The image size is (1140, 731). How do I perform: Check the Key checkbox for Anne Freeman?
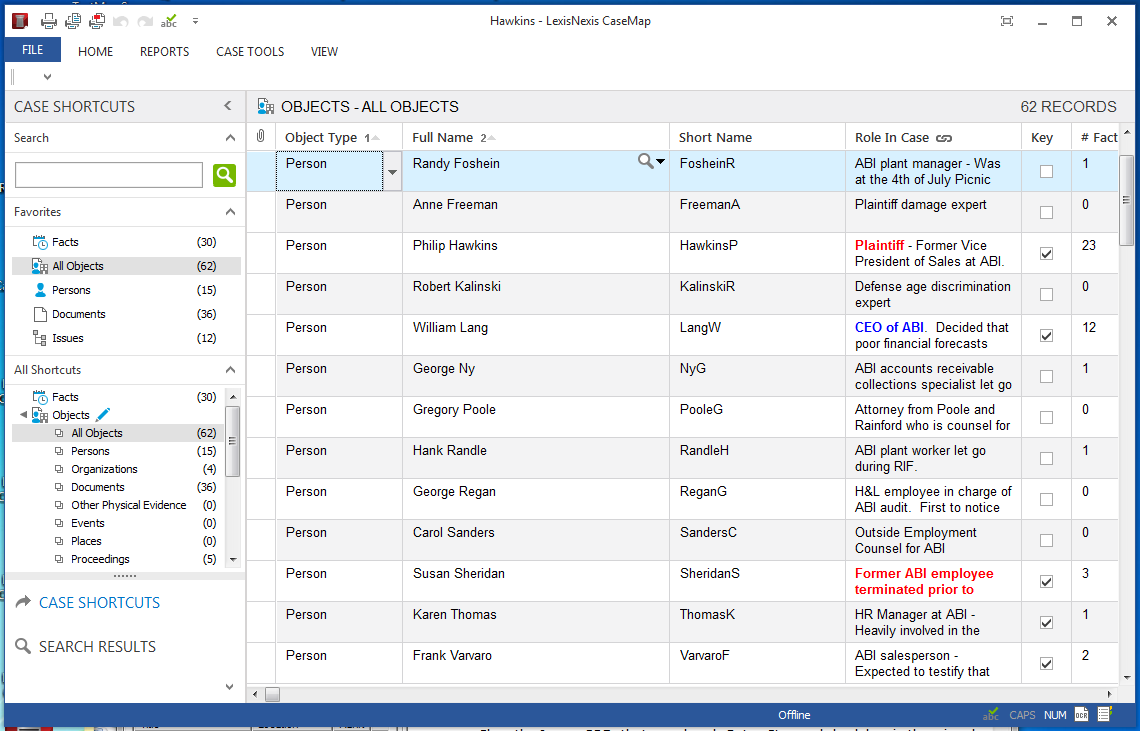[x=1046, y=213]
